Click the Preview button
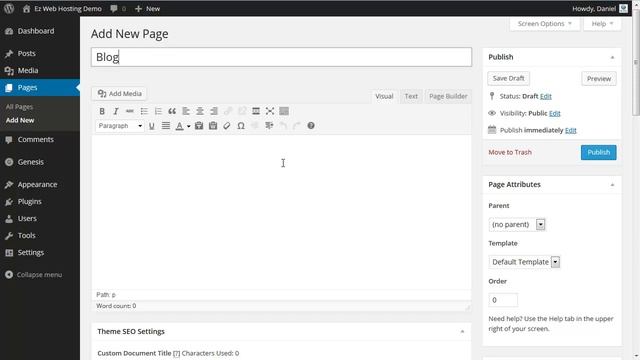Image resolution: width=640 pixels, height=360 pixels. (x=599, y=79)
